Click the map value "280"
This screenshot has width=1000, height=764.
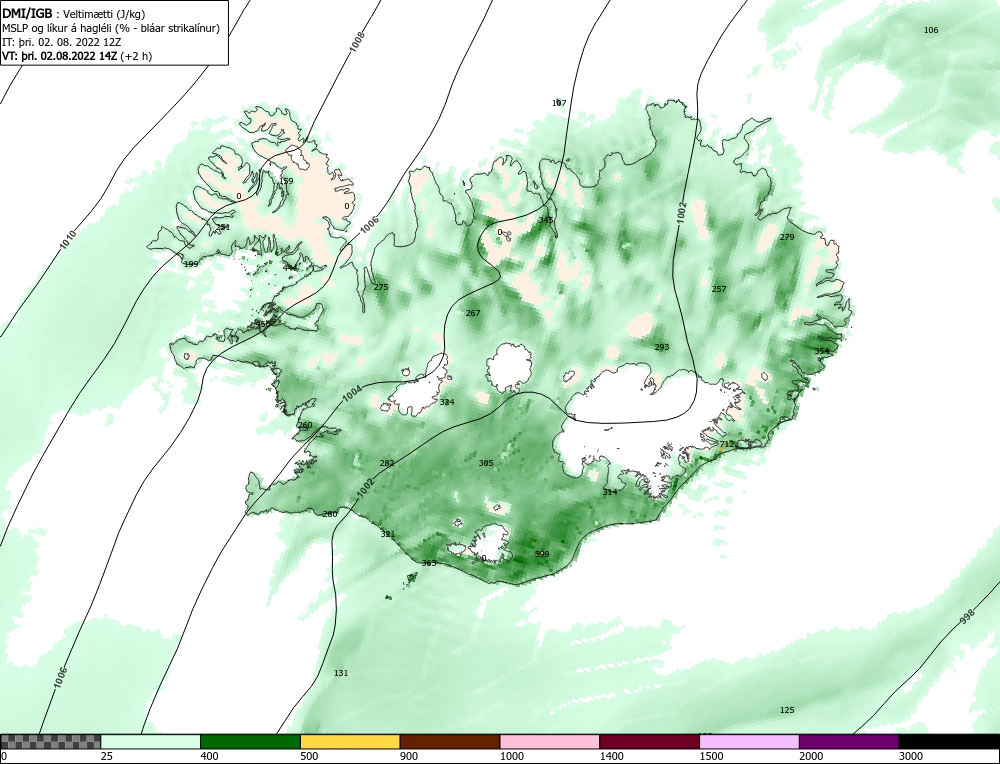(330, 514)
